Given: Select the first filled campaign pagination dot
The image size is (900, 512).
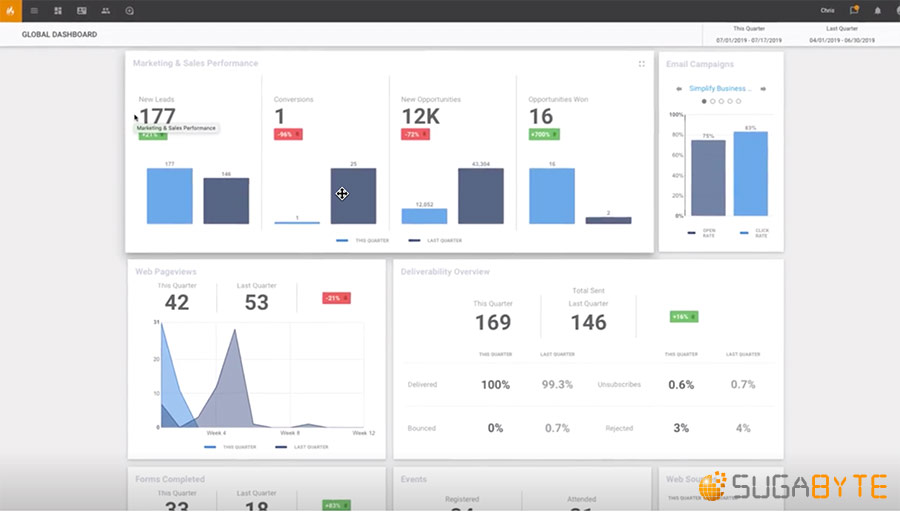Looking at the screenshot, I should coord(704,102).
